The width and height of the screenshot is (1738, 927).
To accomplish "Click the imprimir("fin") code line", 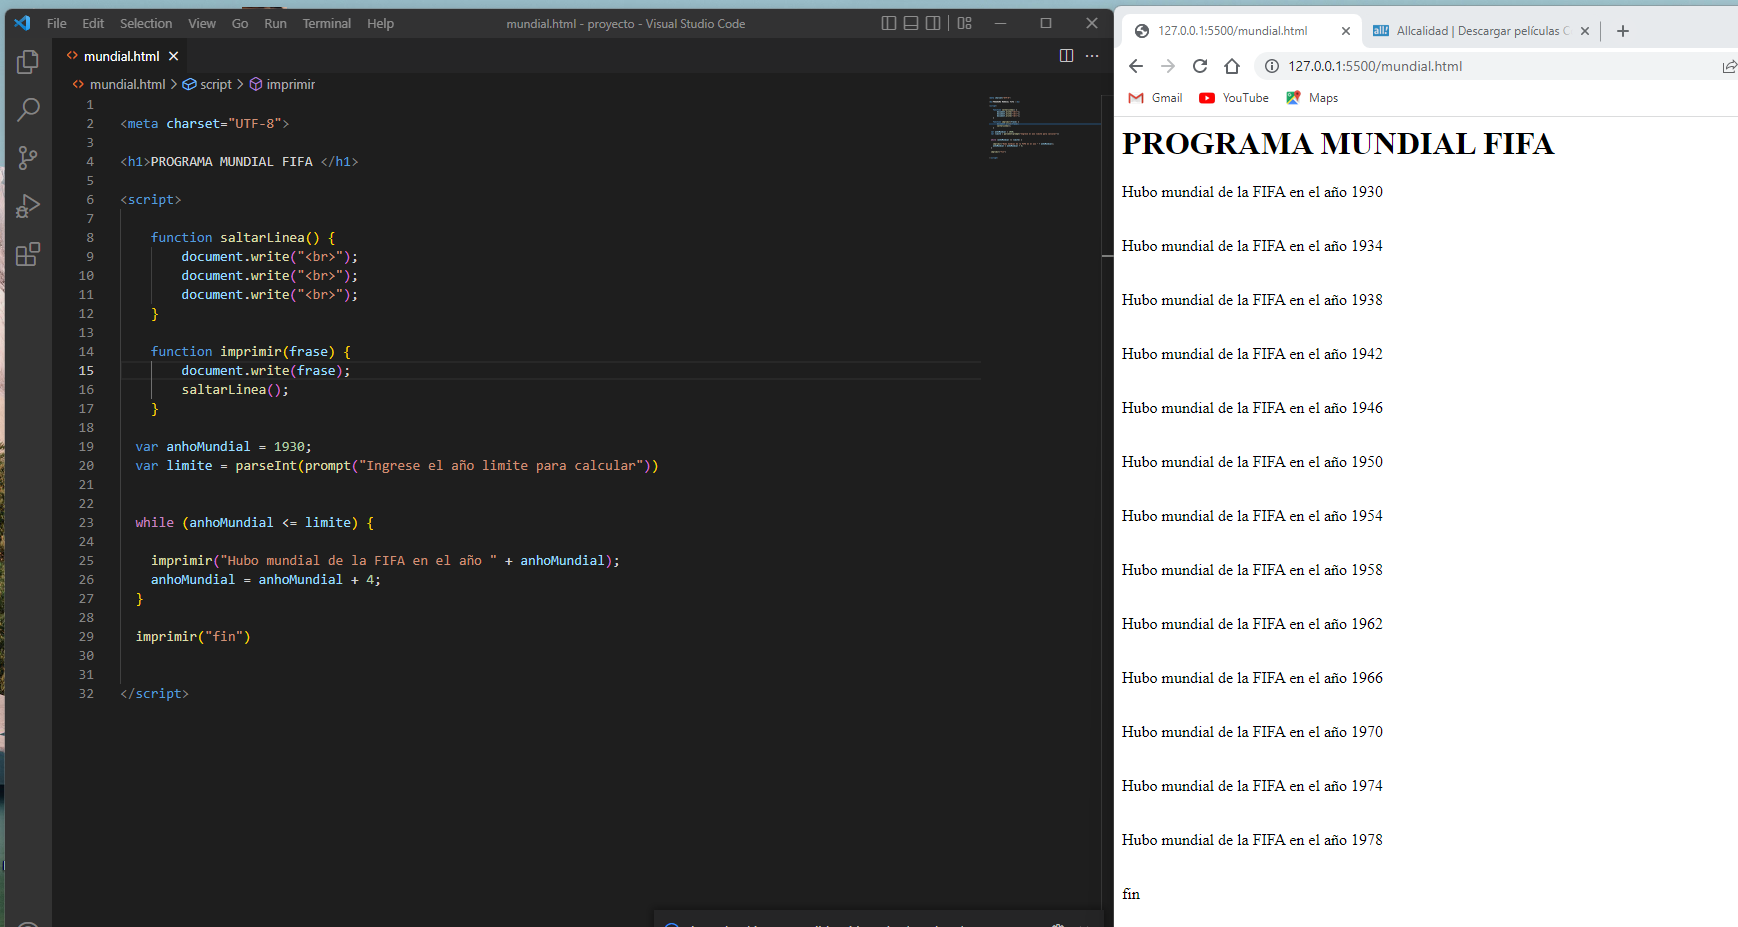I will [193, 637].
